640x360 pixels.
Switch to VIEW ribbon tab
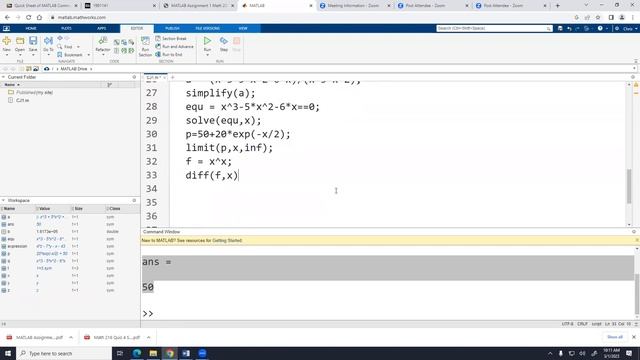tap(243, 28)
